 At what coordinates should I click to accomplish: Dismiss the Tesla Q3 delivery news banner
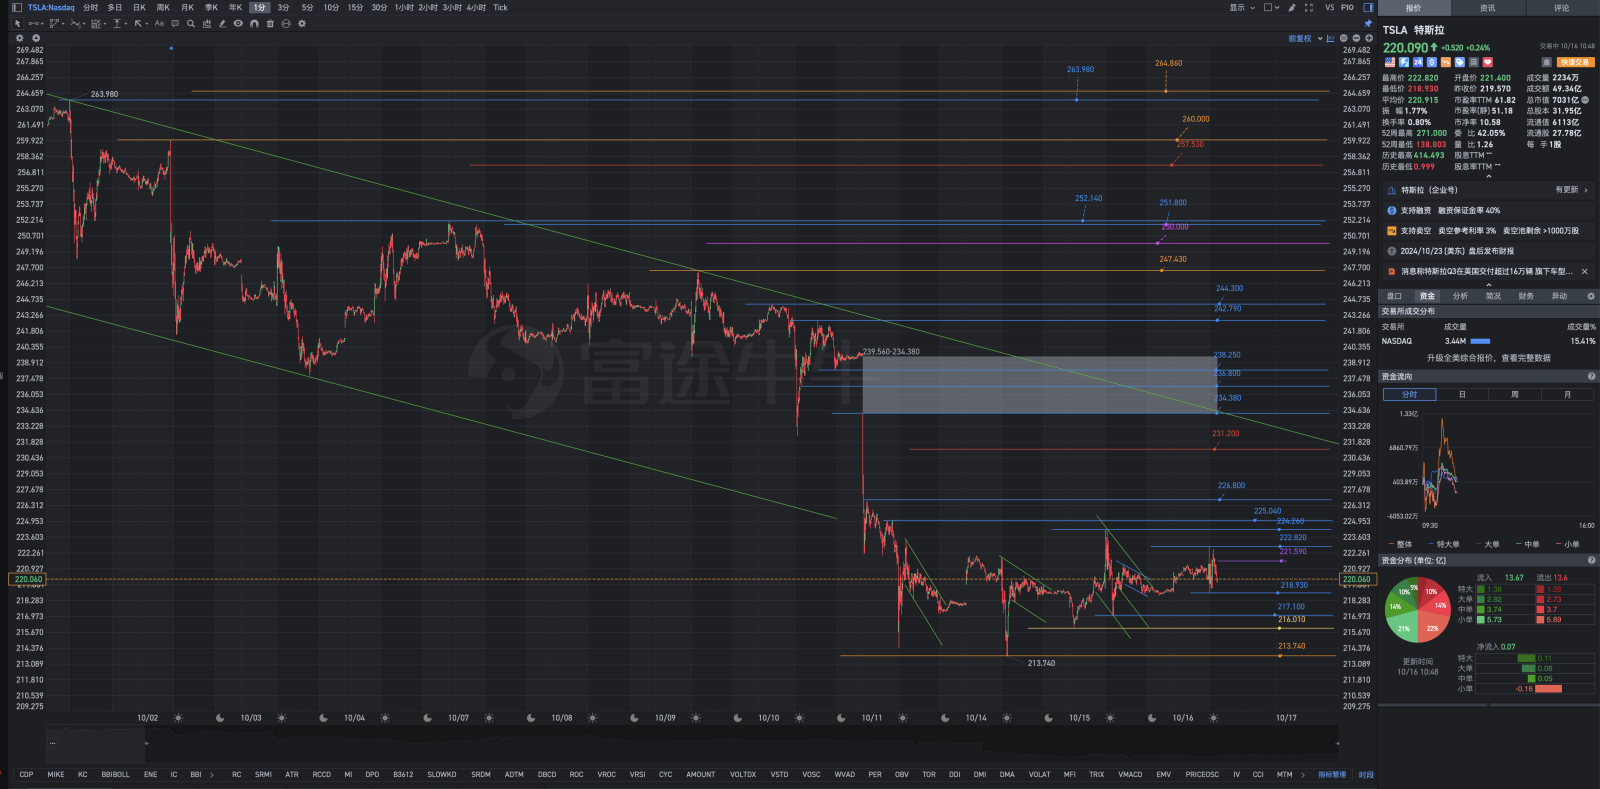coord(1584,271)
